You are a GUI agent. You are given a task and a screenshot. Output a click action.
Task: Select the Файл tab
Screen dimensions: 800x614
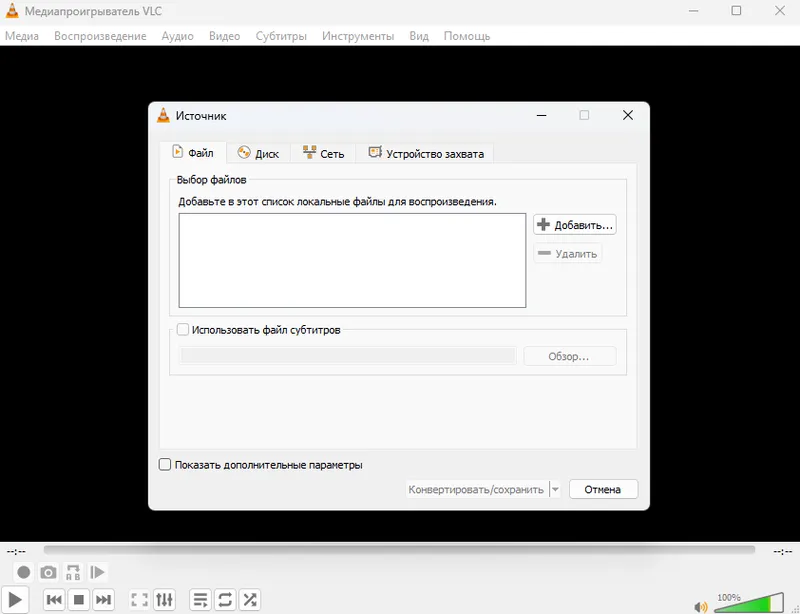click(x=193, y=153)
